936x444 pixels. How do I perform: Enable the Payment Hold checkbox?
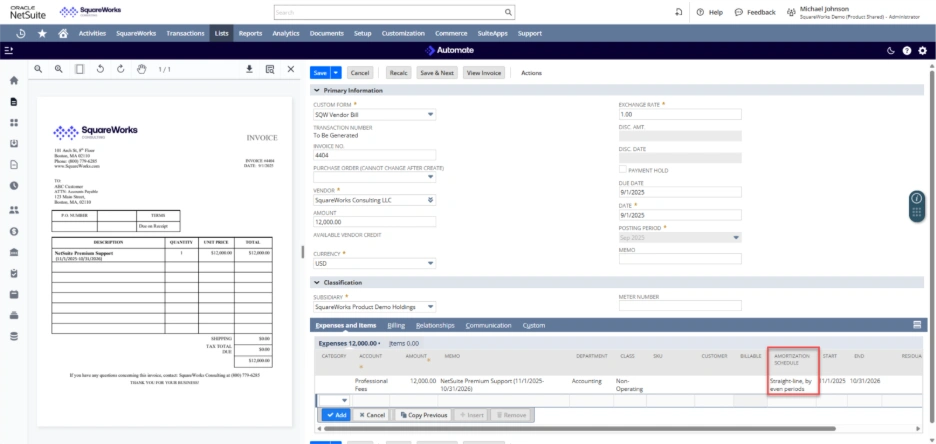tap(623, 170)
